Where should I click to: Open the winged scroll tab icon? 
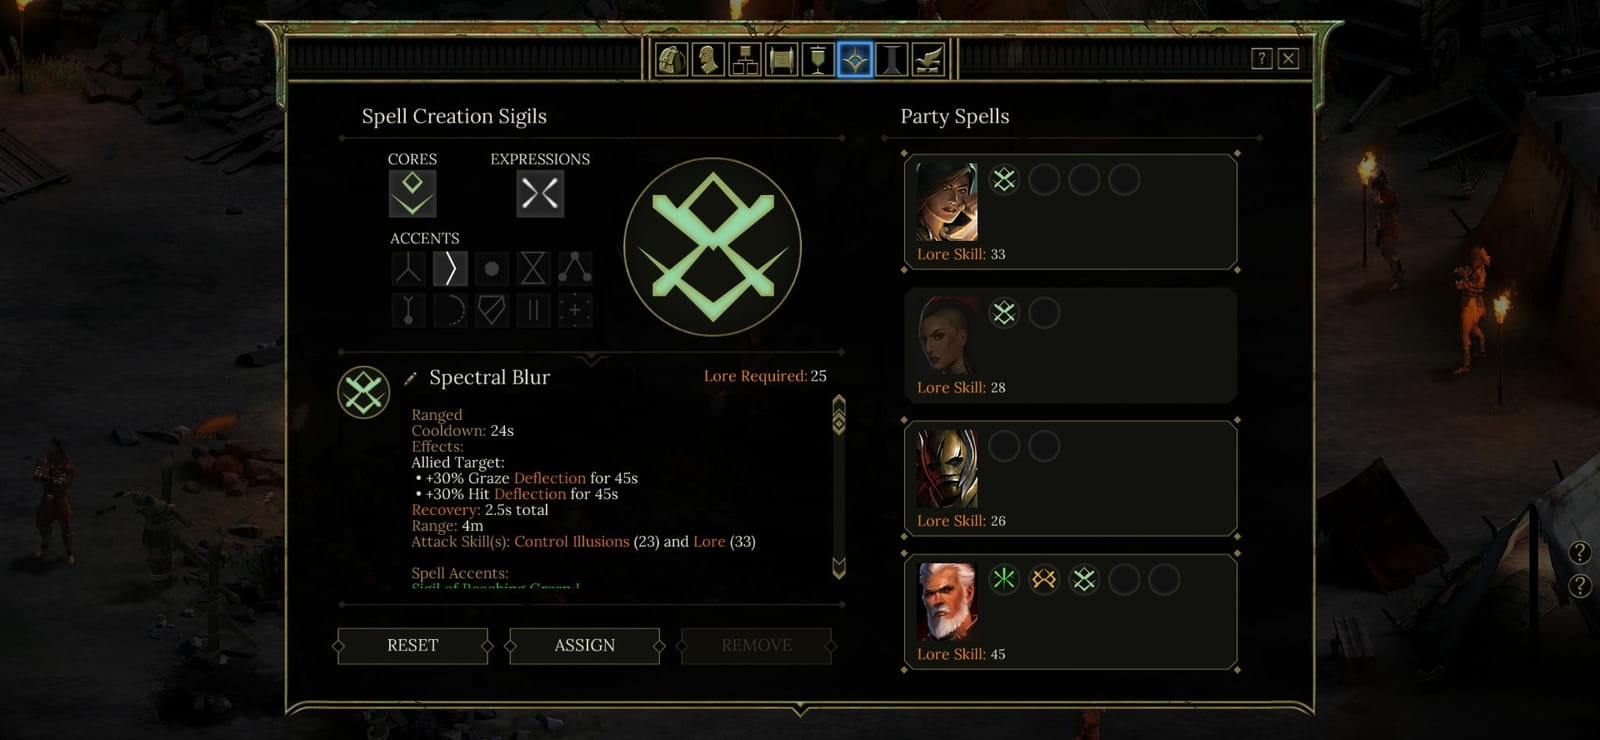[x=929, y=60]
